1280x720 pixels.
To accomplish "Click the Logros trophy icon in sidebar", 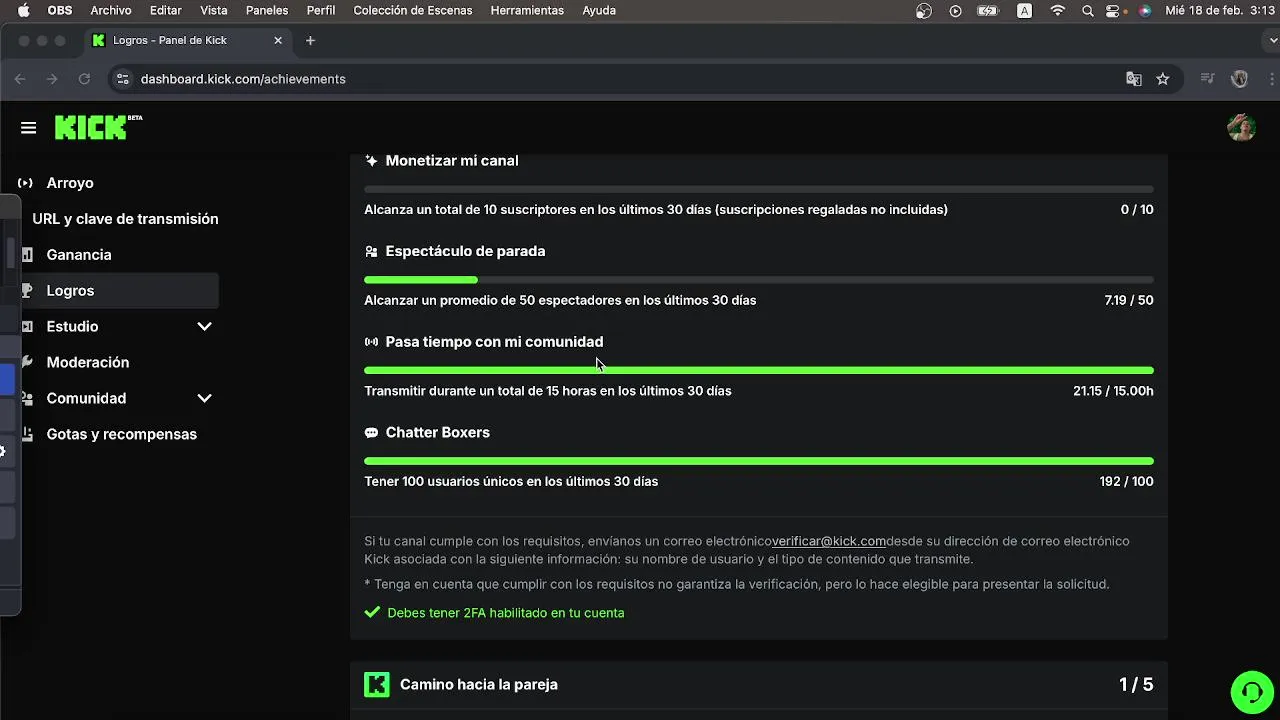I will [27, 291].
